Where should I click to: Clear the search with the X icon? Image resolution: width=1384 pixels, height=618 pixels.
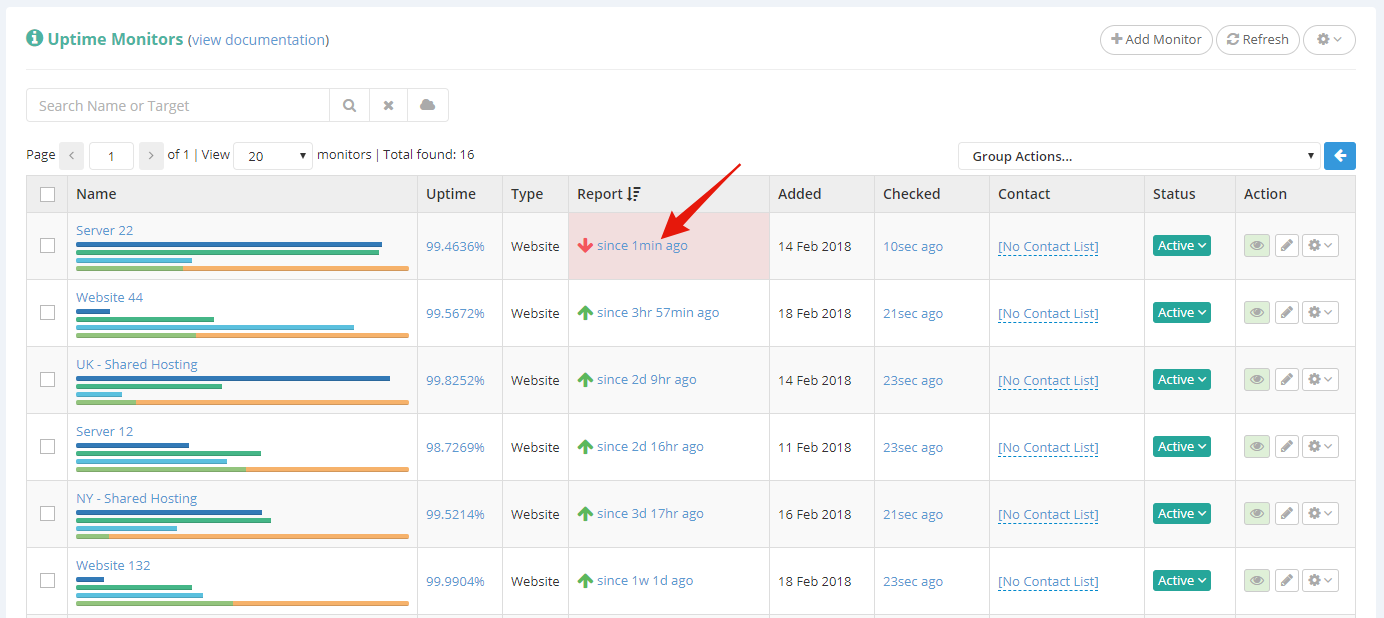coord(388,105)
